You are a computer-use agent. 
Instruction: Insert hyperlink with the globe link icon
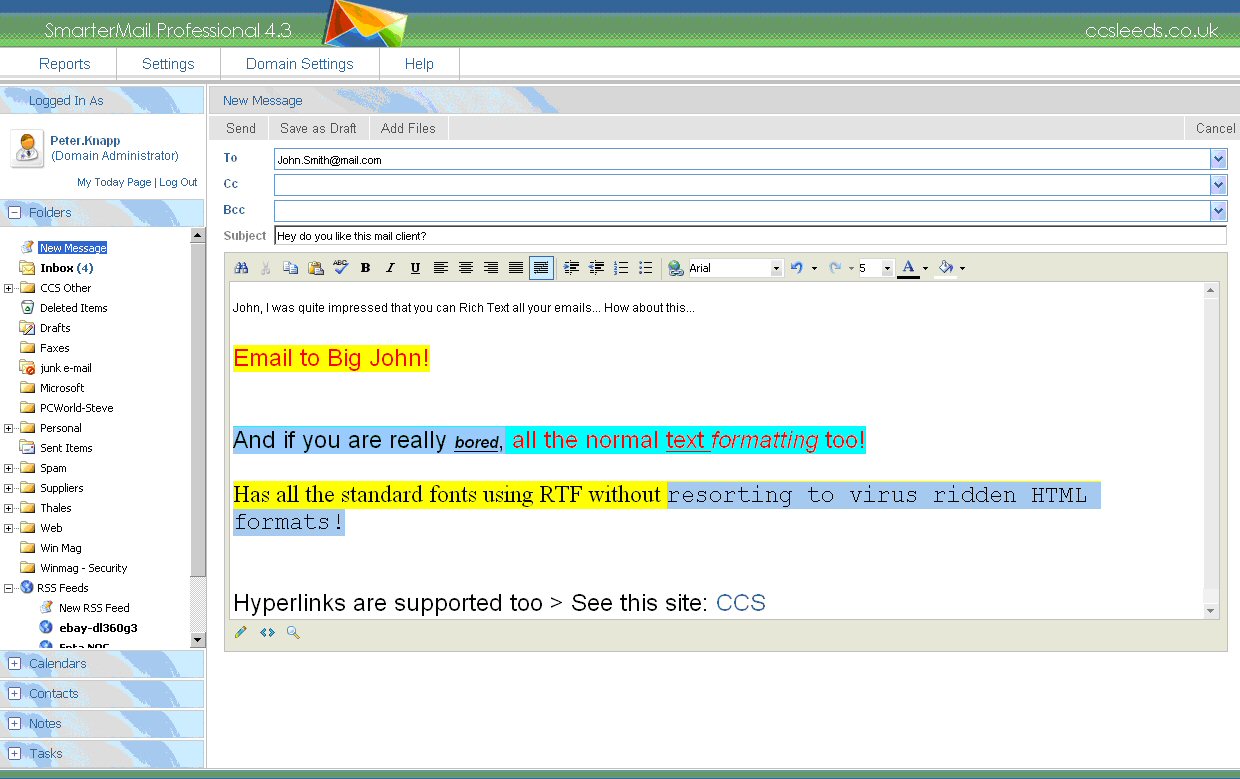(x=676, y=268)
